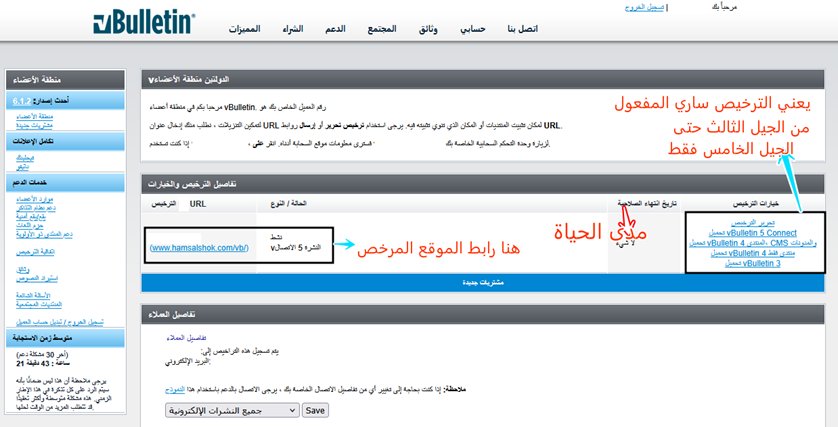Click the خيارات الترخيص column header
The width and height of the screenshot is (838, 427).
pos(756,204)
